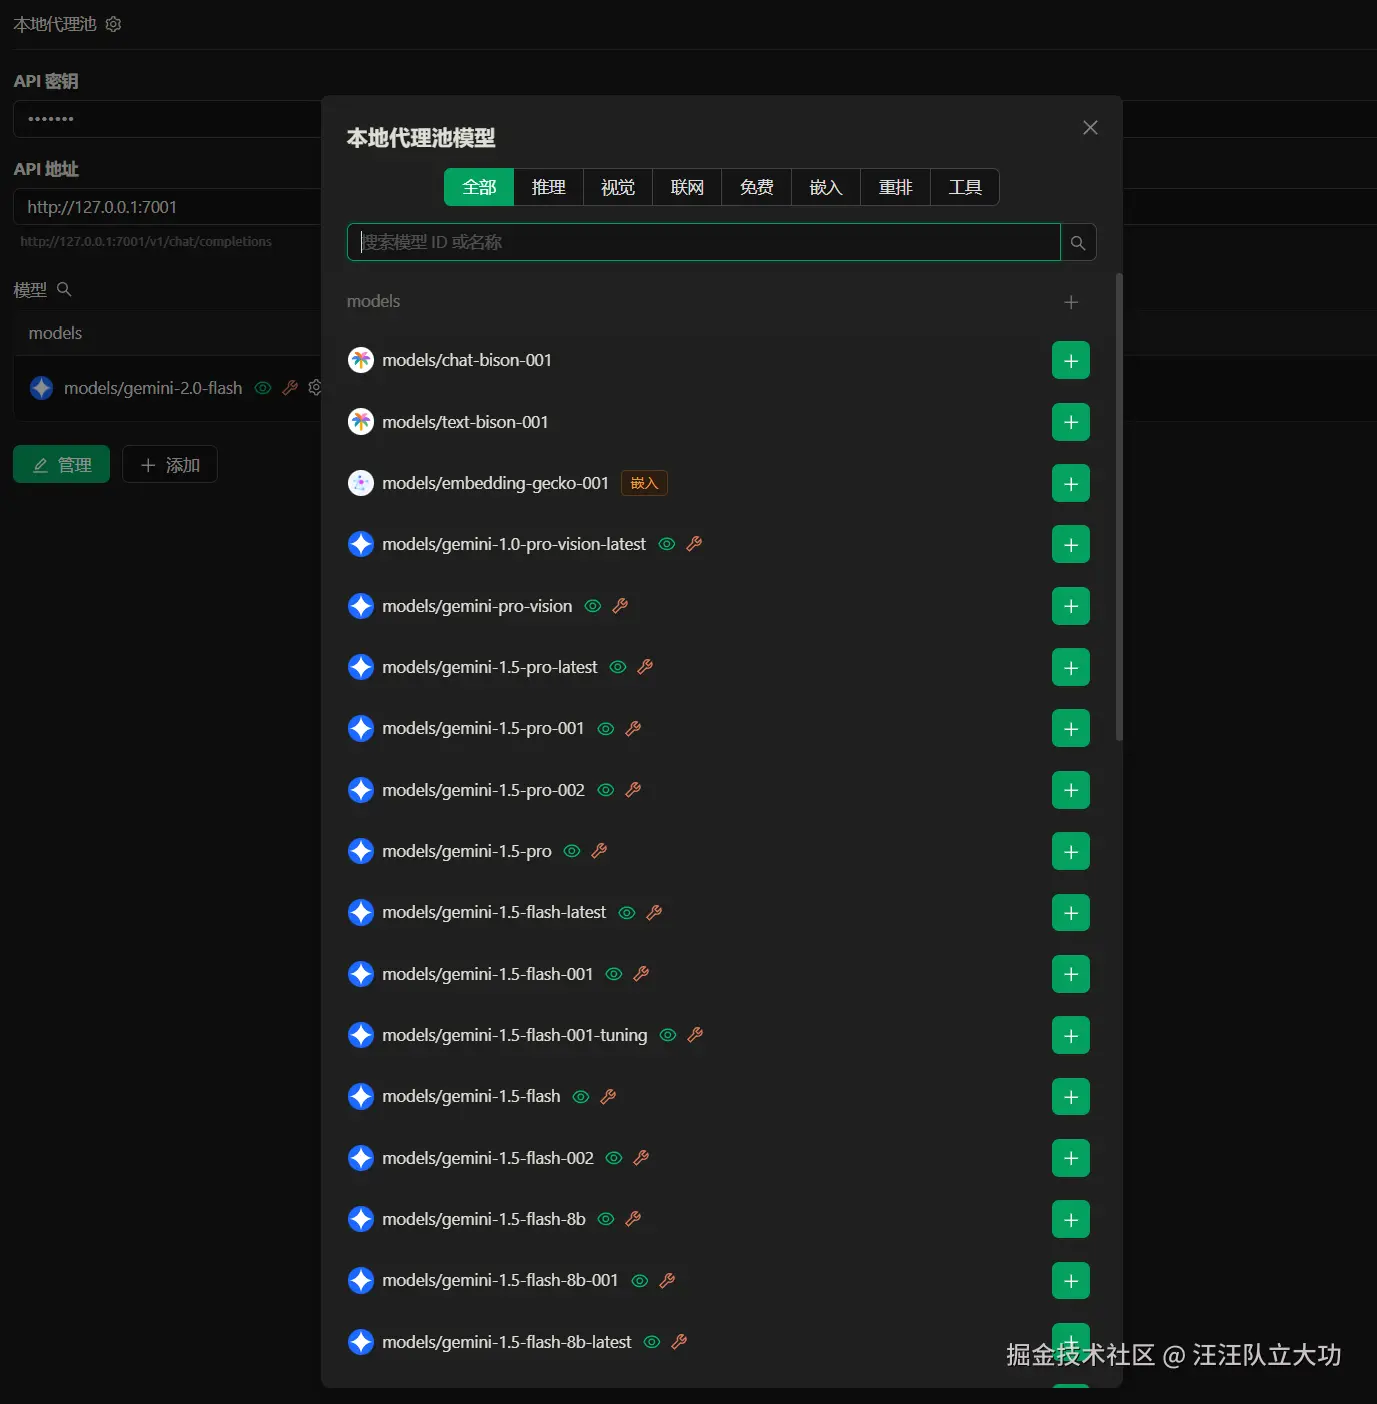Click the 添加 add button
This screenshot has height=1404, width=1377.
click(x=170, y=465)
